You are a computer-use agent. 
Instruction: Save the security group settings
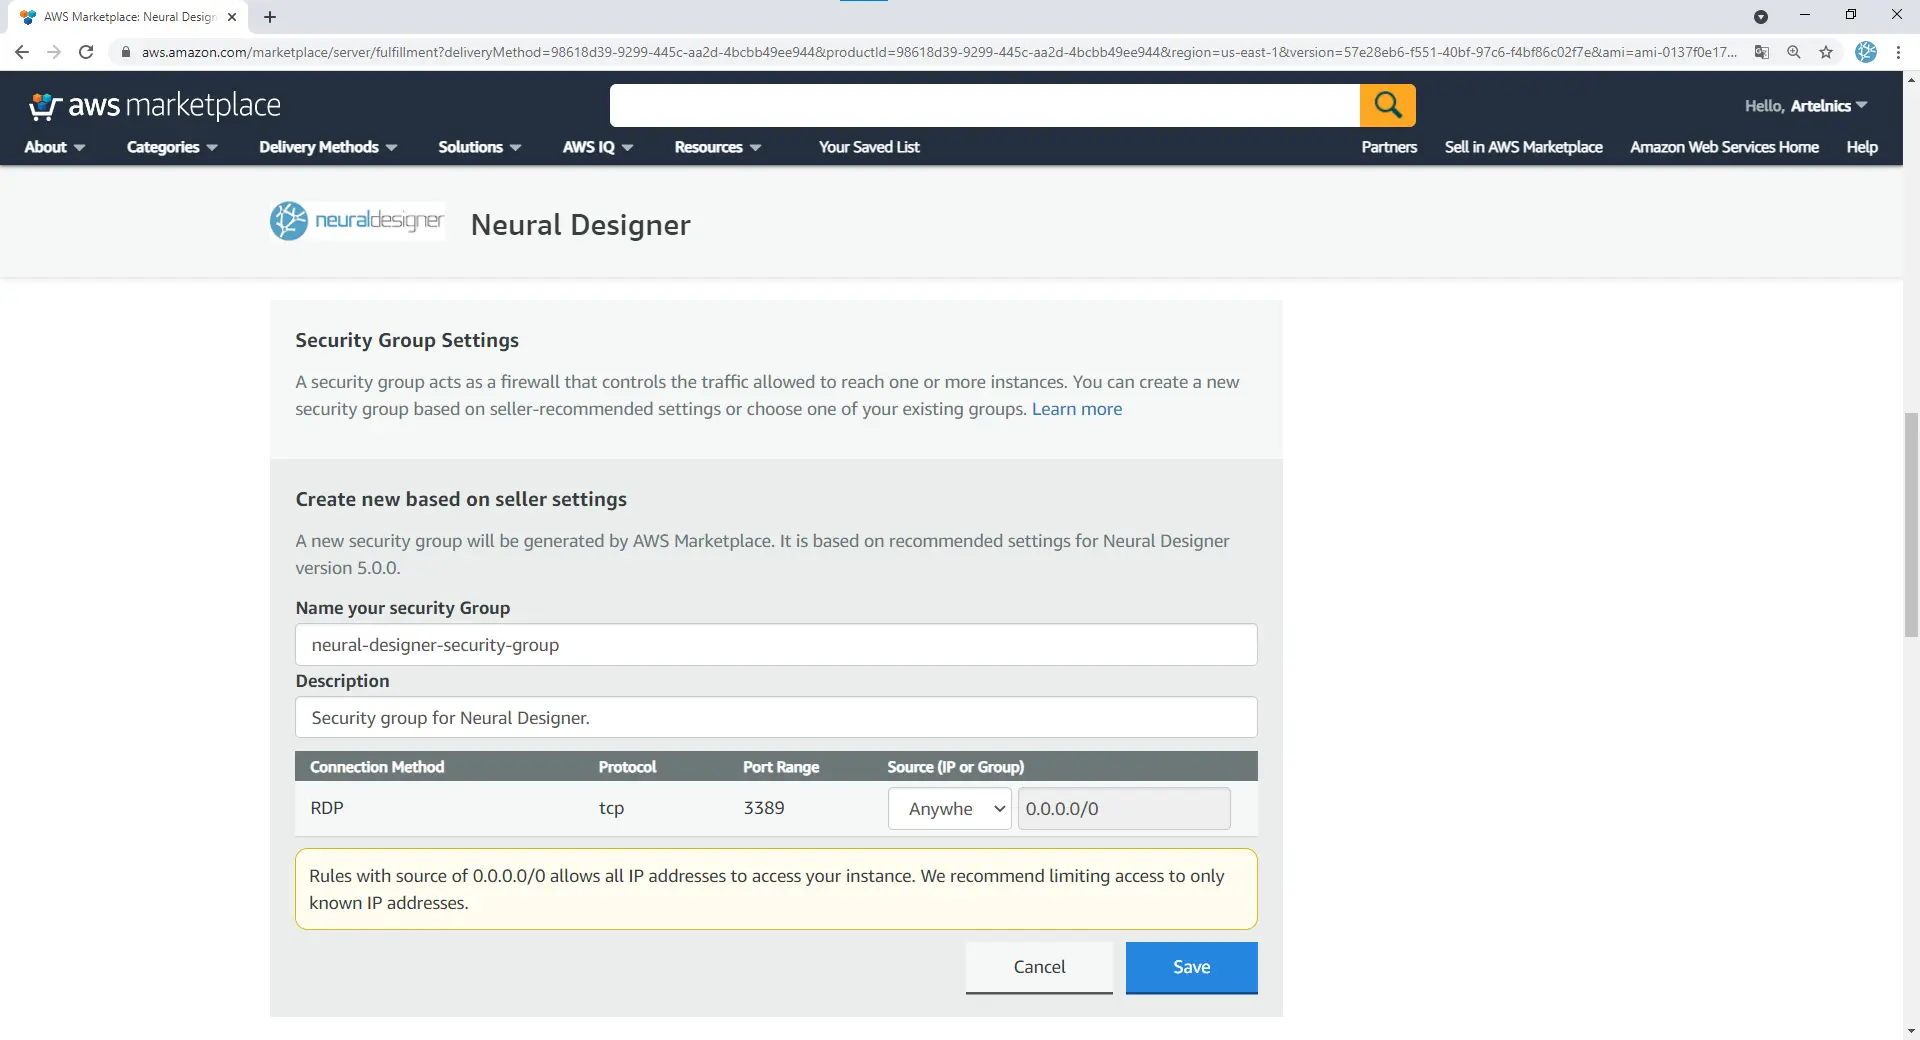1191,967
